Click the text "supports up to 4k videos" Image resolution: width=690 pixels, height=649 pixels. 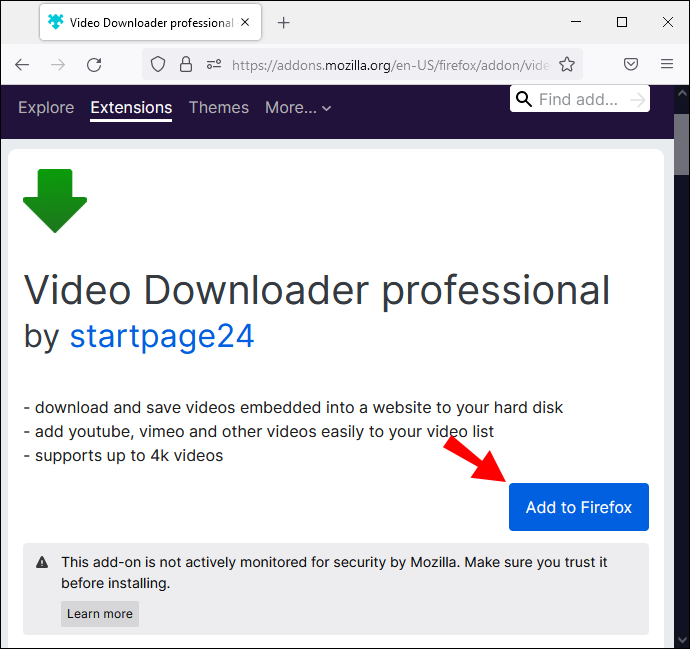click(129, 455)
